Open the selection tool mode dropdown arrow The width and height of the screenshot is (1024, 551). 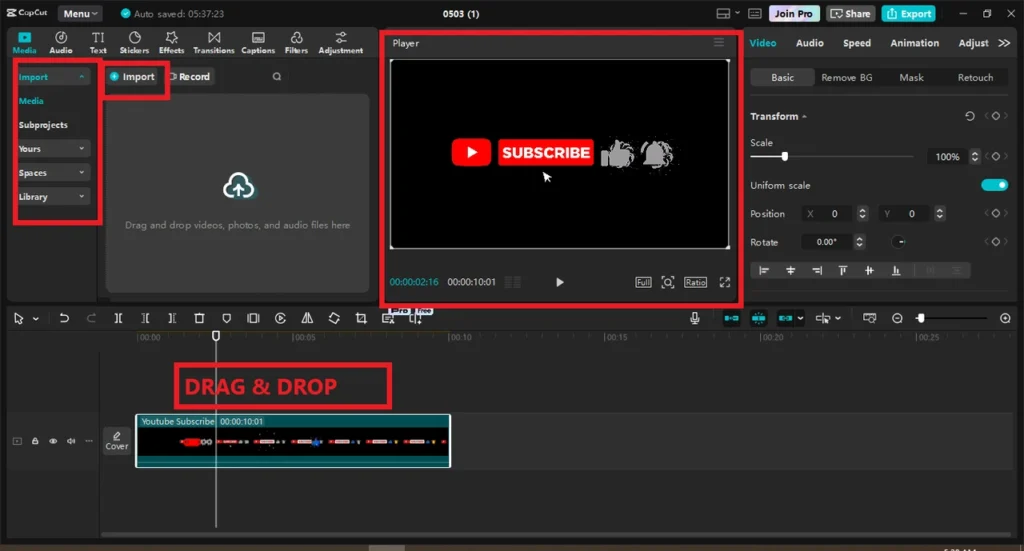pyautogui.click(x=36, y=319)
